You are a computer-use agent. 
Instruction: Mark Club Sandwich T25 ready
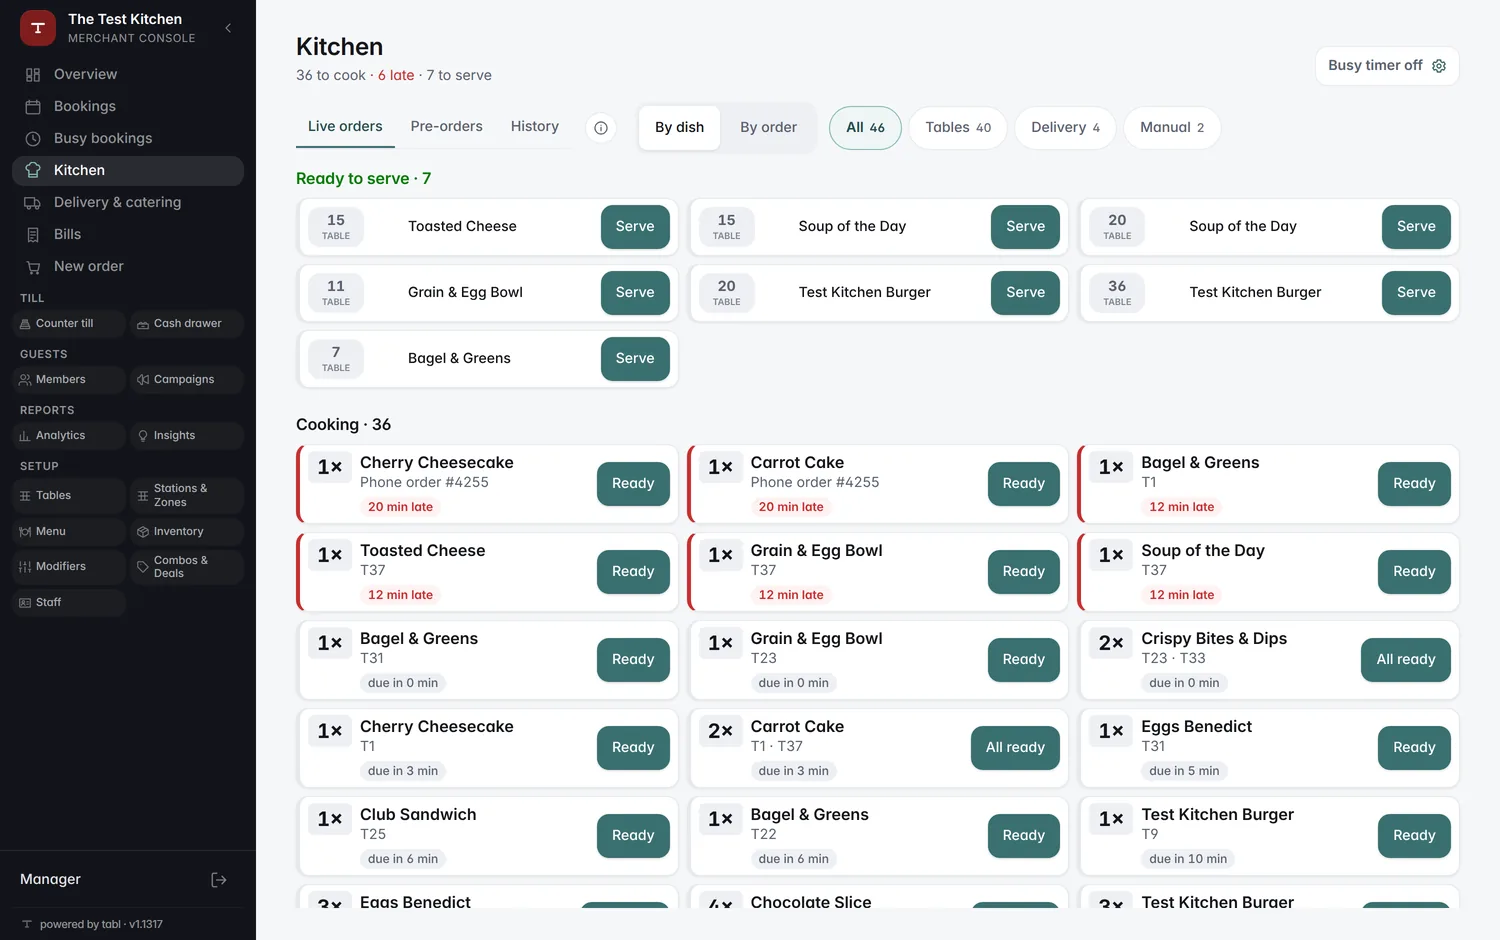(x=633, y=836)
